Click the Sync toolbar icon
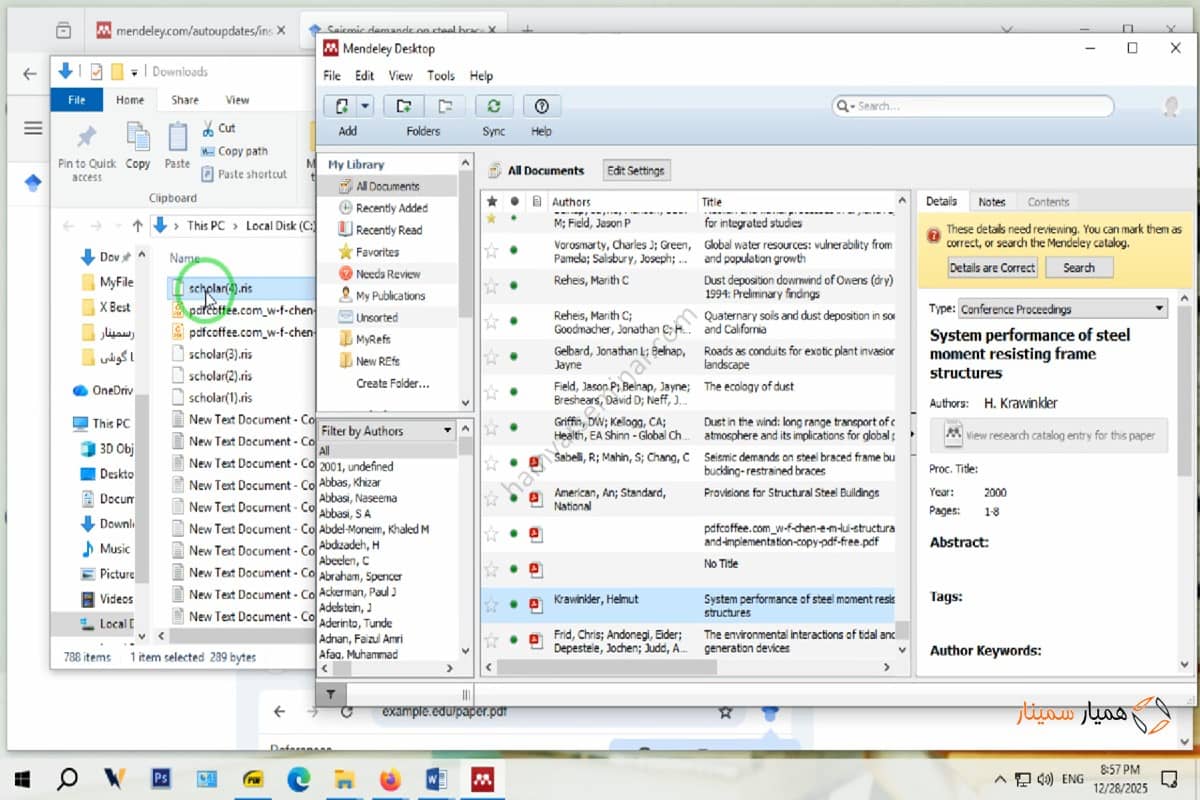 coord(493,106)
